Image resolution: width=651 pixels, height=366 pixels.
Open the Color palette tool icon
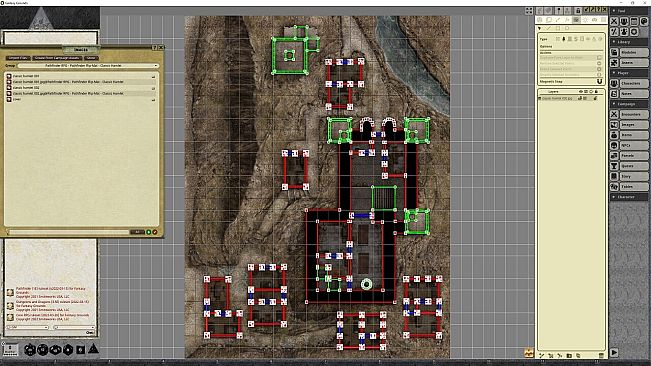[x=644, y=22]
